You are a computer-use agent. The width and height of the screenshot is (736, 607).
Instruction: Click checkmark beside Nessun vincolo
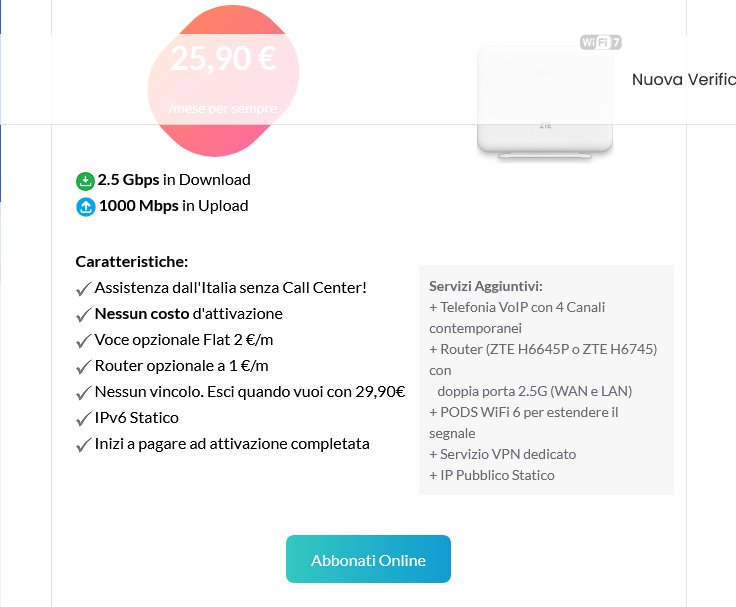click(x=84, y=393)
